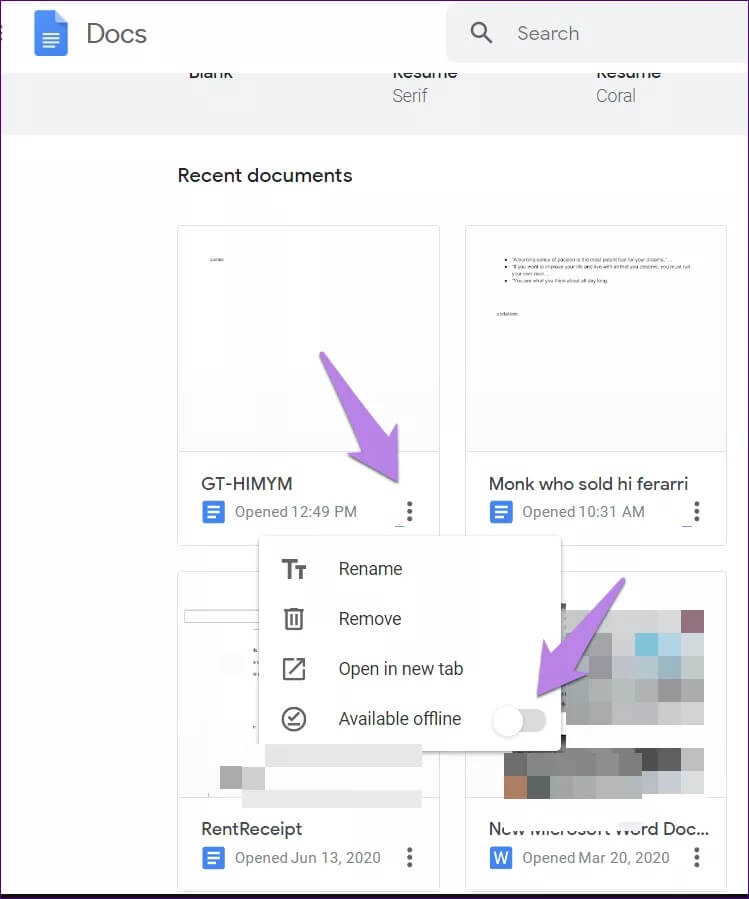Click the Monk who sold hi ferarri title
The image size is (749, 899).
[x=588, y=483]
